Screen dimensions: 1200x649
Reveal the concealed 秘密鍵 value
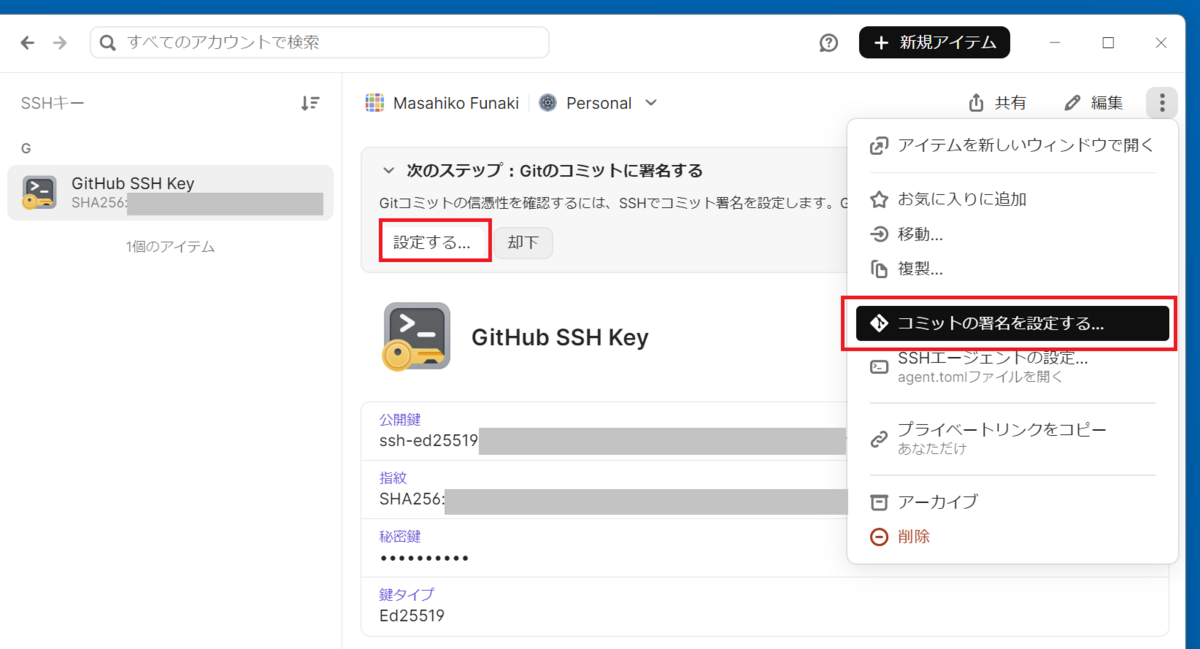click(424, 558)
